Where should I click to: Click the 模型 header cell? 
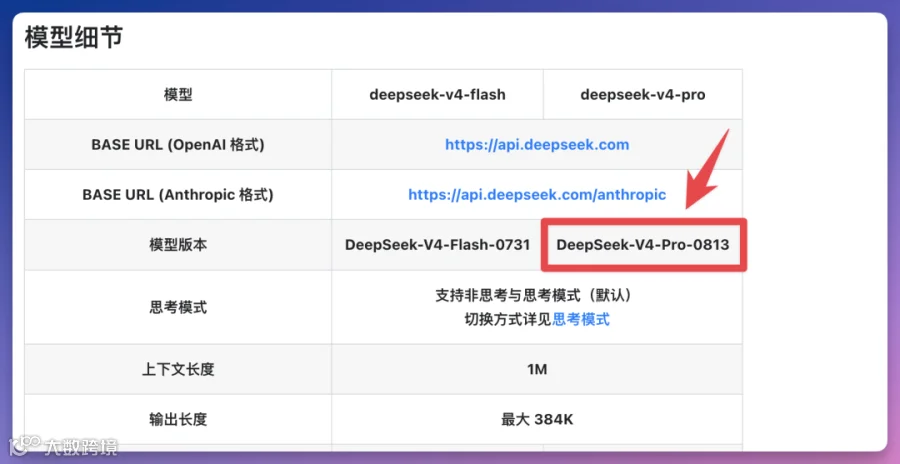[178, 95]
